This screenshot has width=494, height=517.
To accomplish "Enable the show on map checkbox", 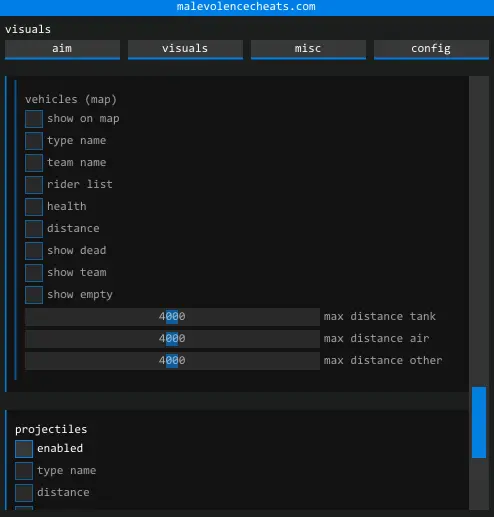I will 34,119.
